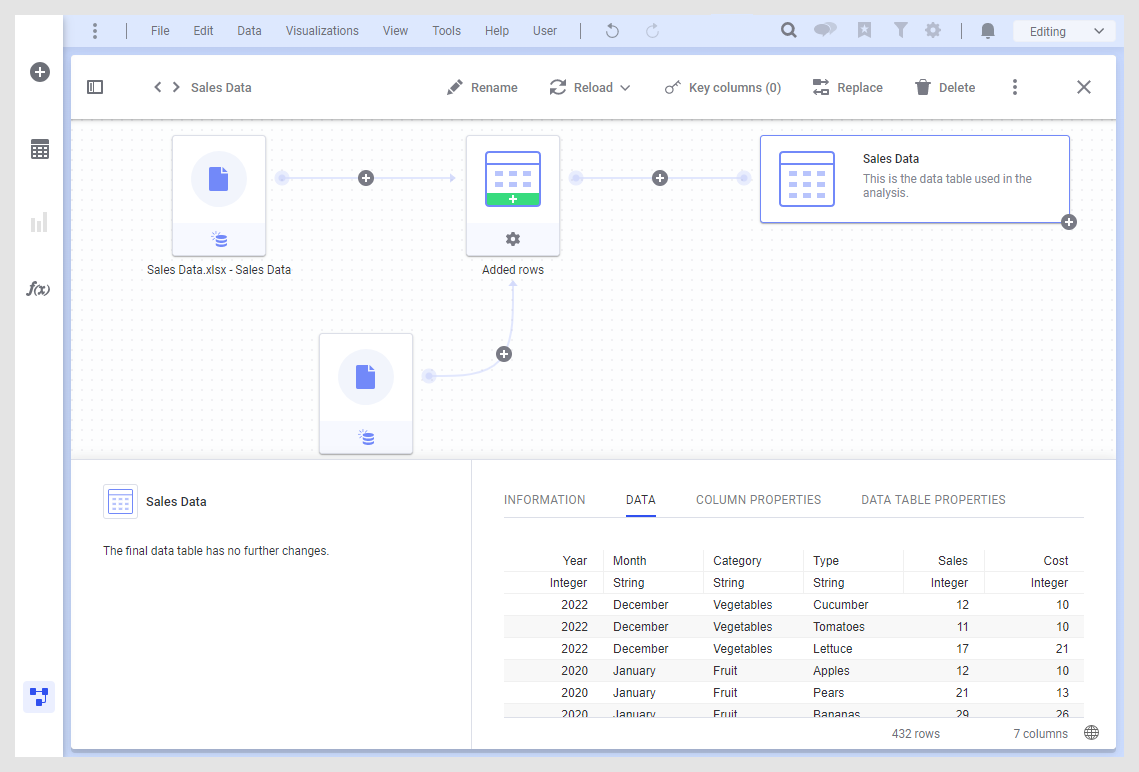The image size is (1139, 772).
Task: Click gear icon on Added rows node
Action: 513,239
